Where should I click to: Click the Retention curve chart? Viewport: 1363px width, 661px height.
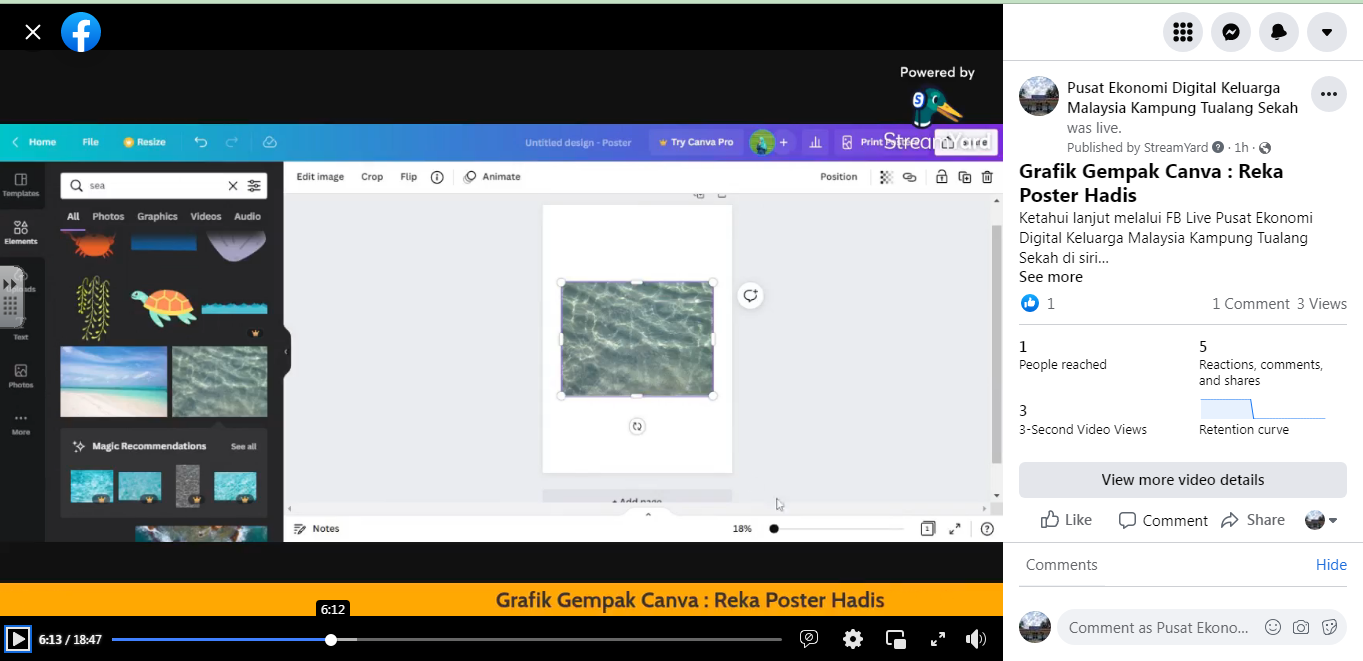tap(1263, 409)
